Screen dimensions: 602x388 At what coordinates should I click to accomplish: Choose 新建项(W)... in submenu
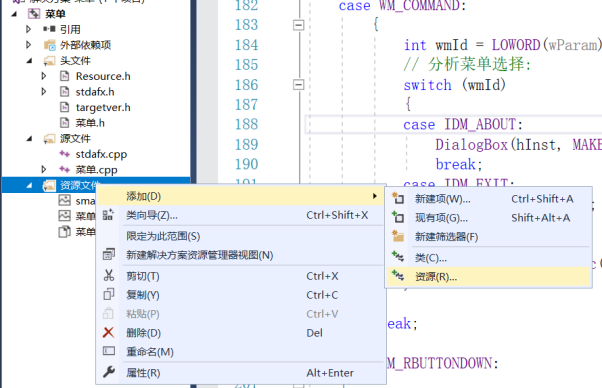point(488,199)
